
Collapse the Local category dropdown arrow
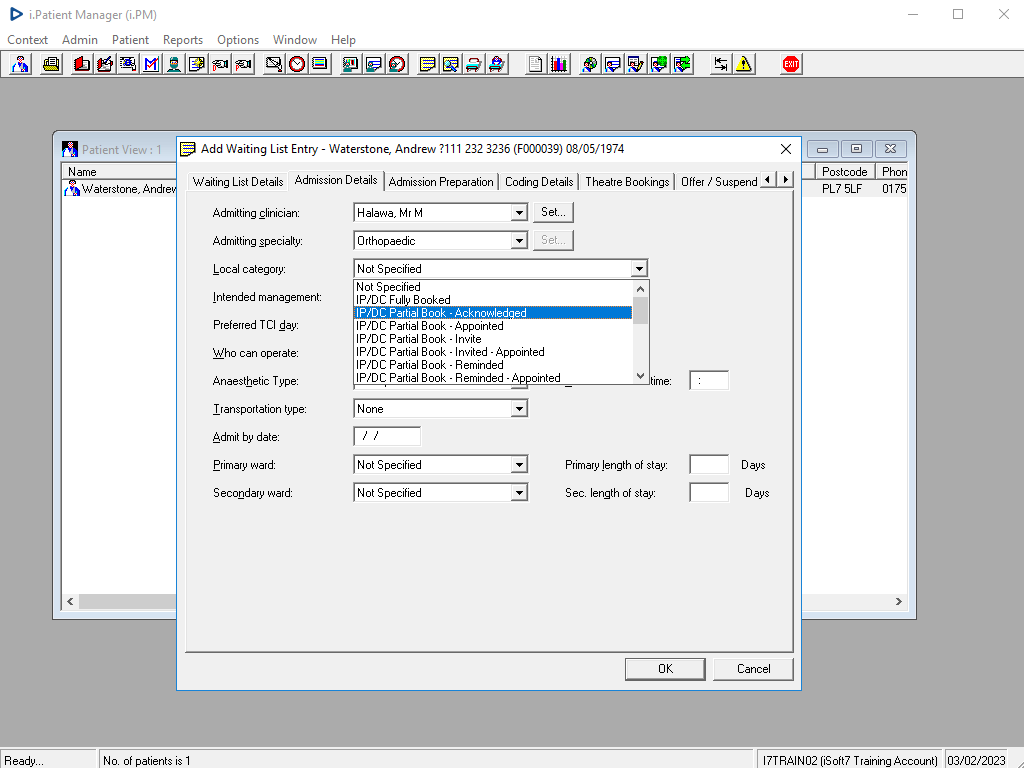[x=639, y=269]
